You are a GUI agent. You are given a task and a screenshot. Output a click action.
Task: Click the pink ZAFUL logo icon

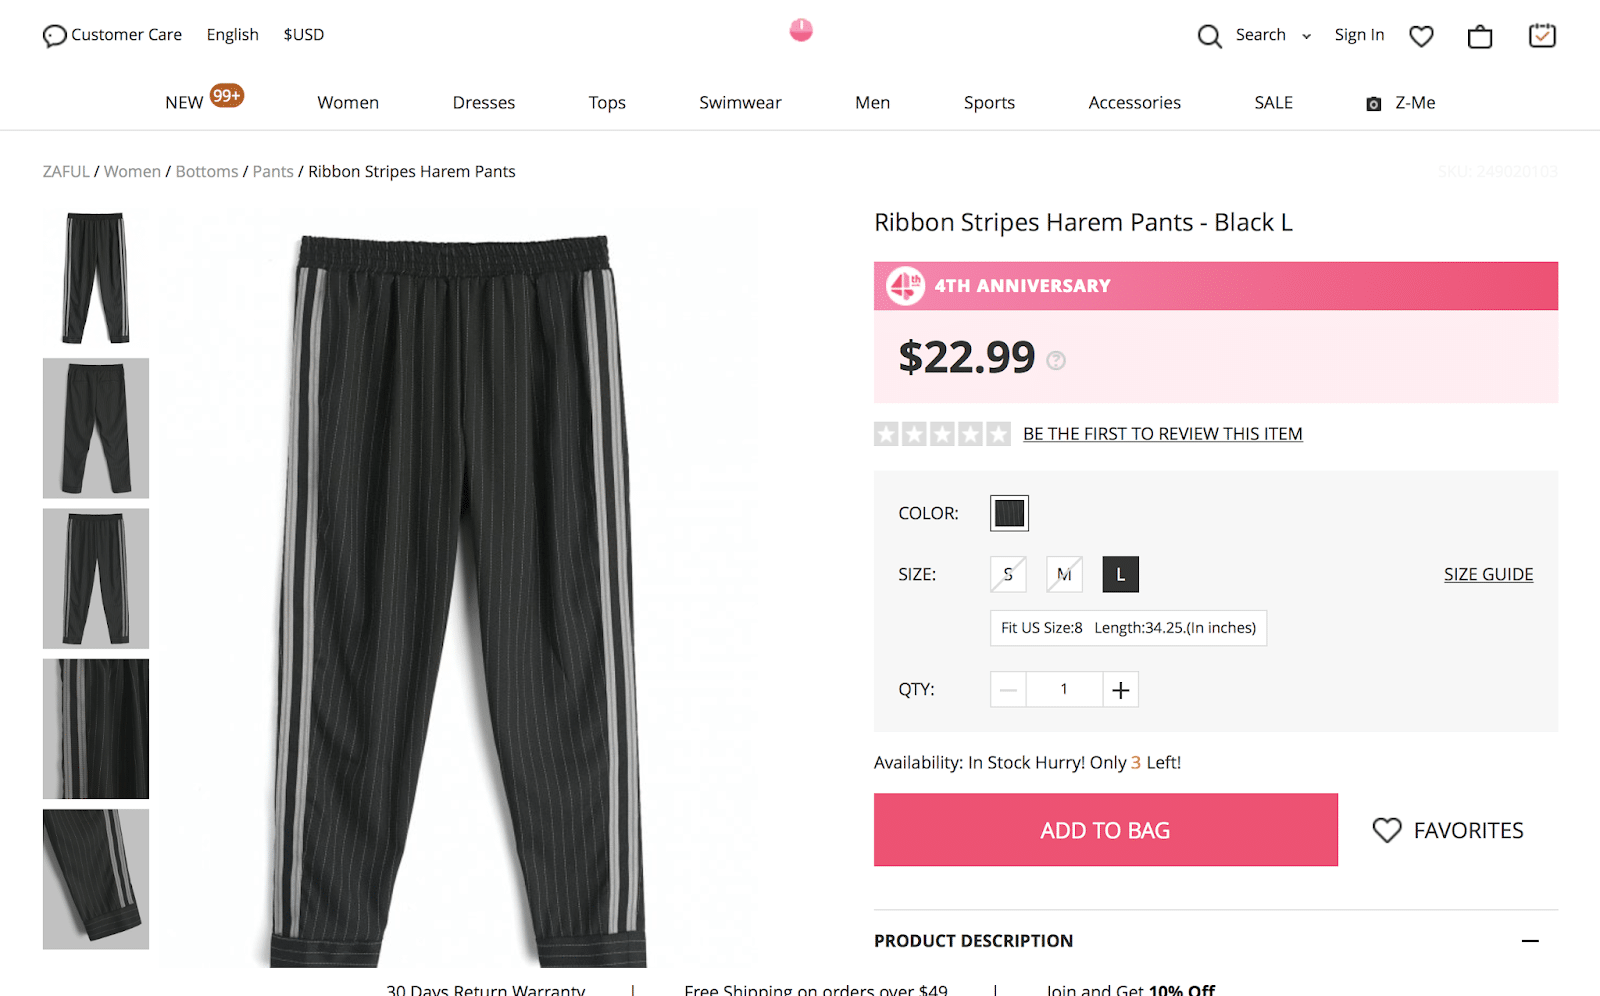click(801, 31)
